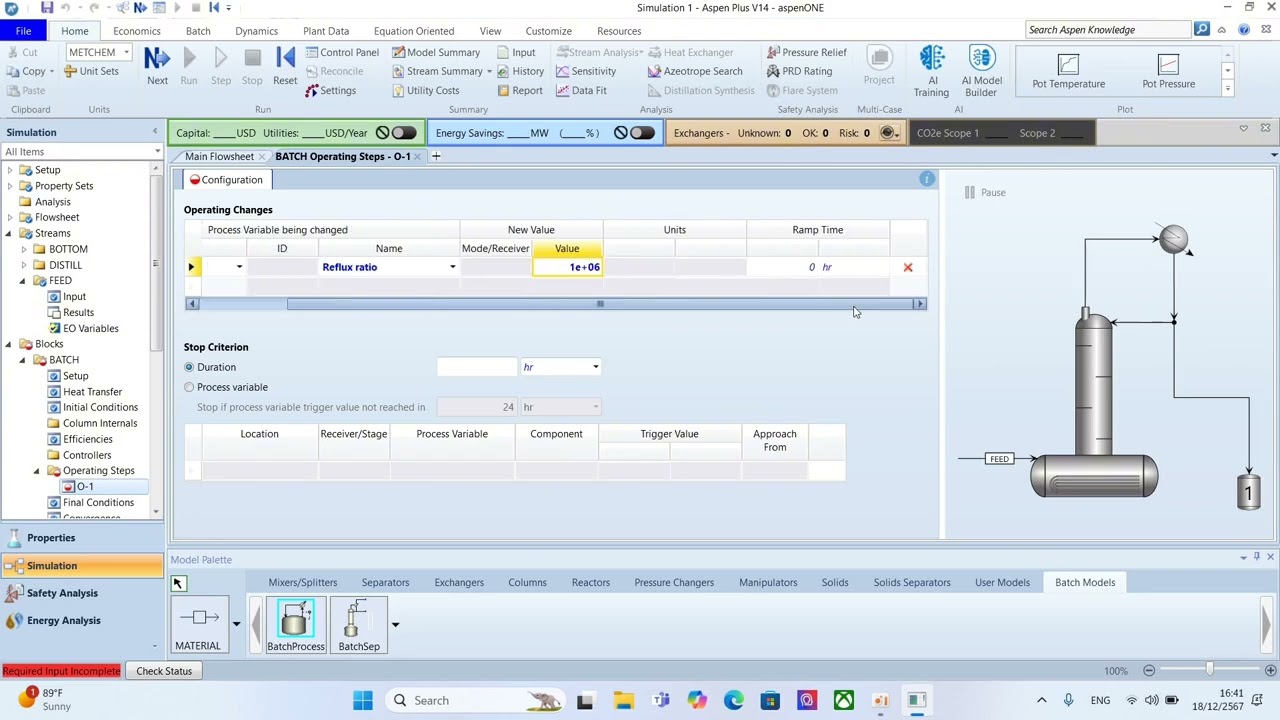Open simulation Settings
The height and width of the screenshot is (720, 1280).
coord(330,90)
